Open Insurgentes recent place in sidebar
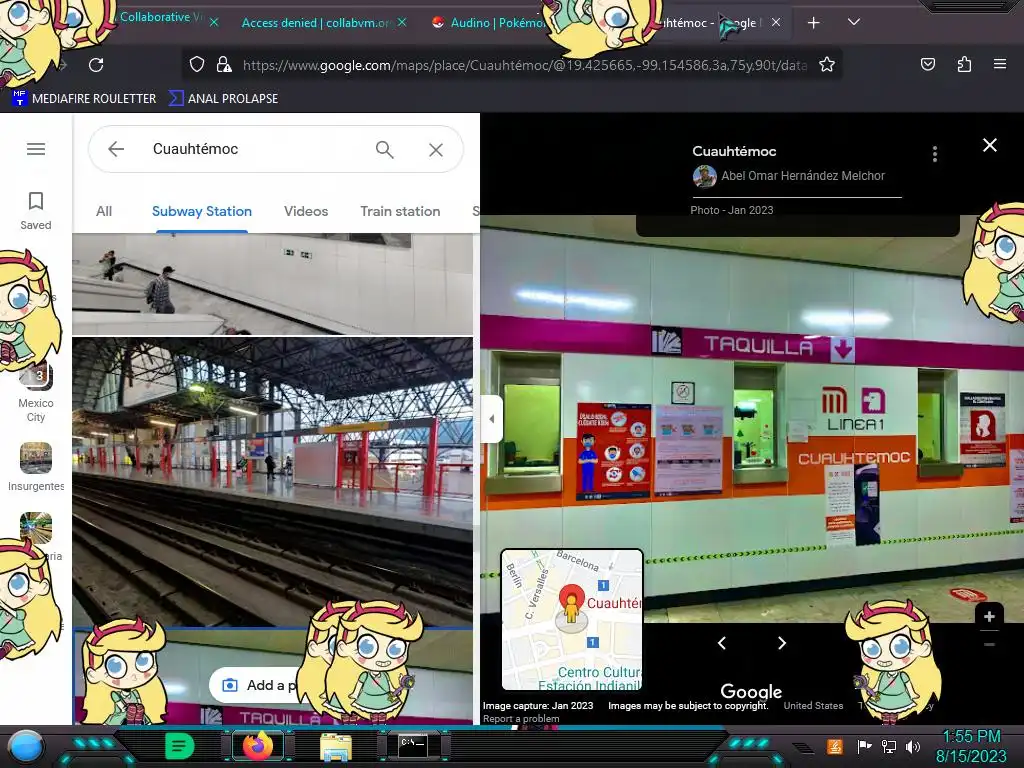Image resolution: width=1024 pixels, height=768 pixels. coord(36,466)
